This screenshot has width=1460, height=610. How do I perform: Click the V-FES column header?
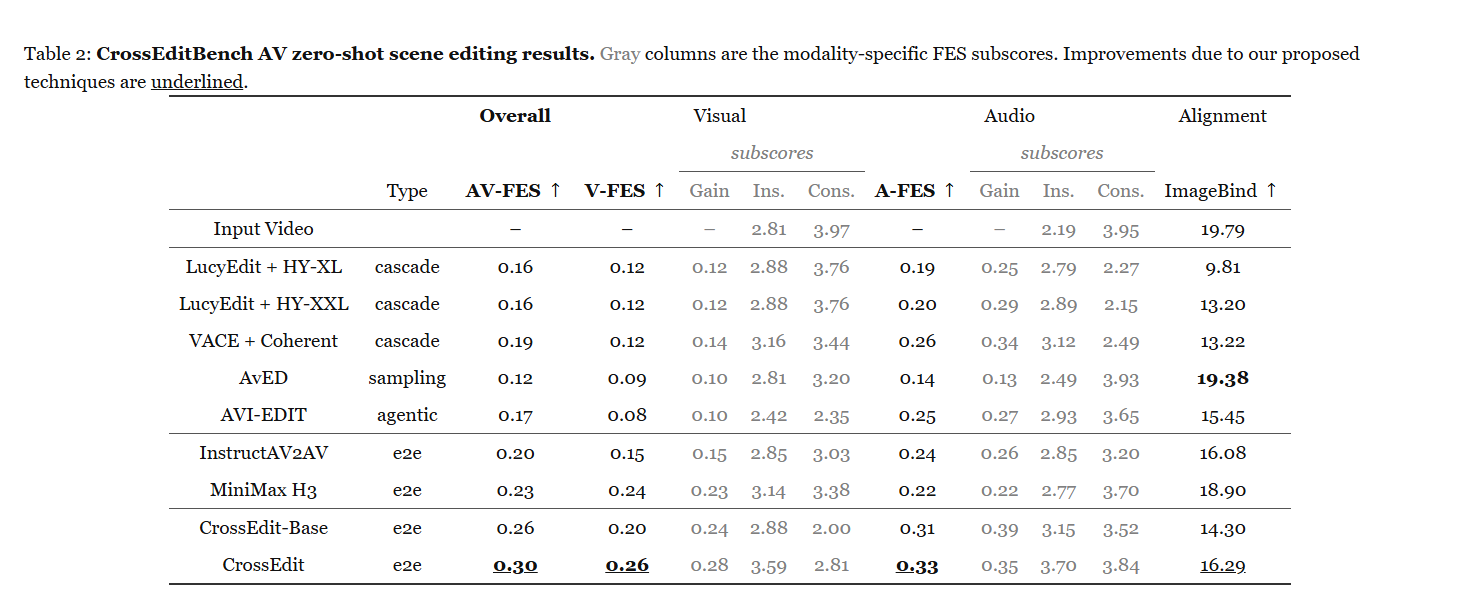pyautogui.click(x=625, y=190)
